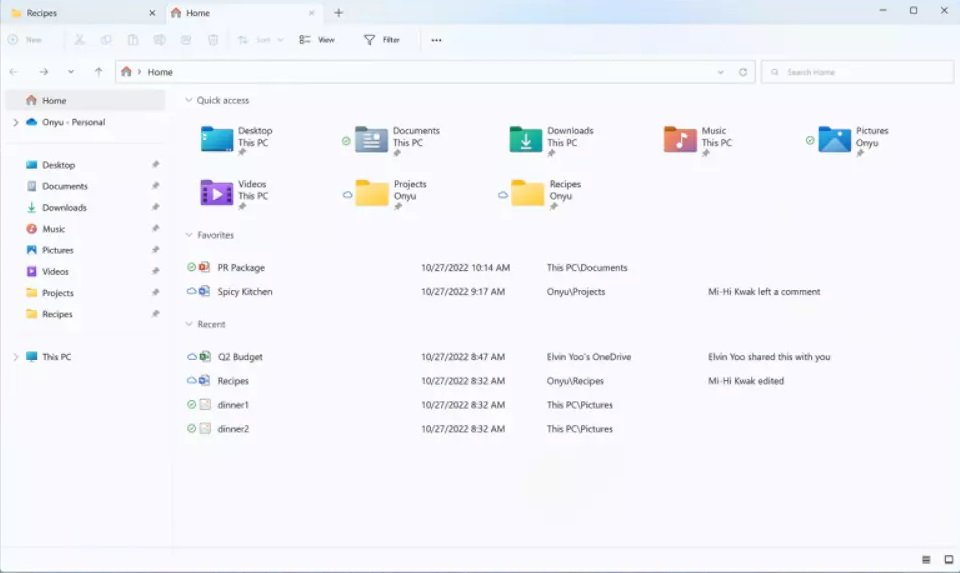Viewport: 960px width, 573px height.
Task: Select This PC in sidebar
Action: click(56, 356)
